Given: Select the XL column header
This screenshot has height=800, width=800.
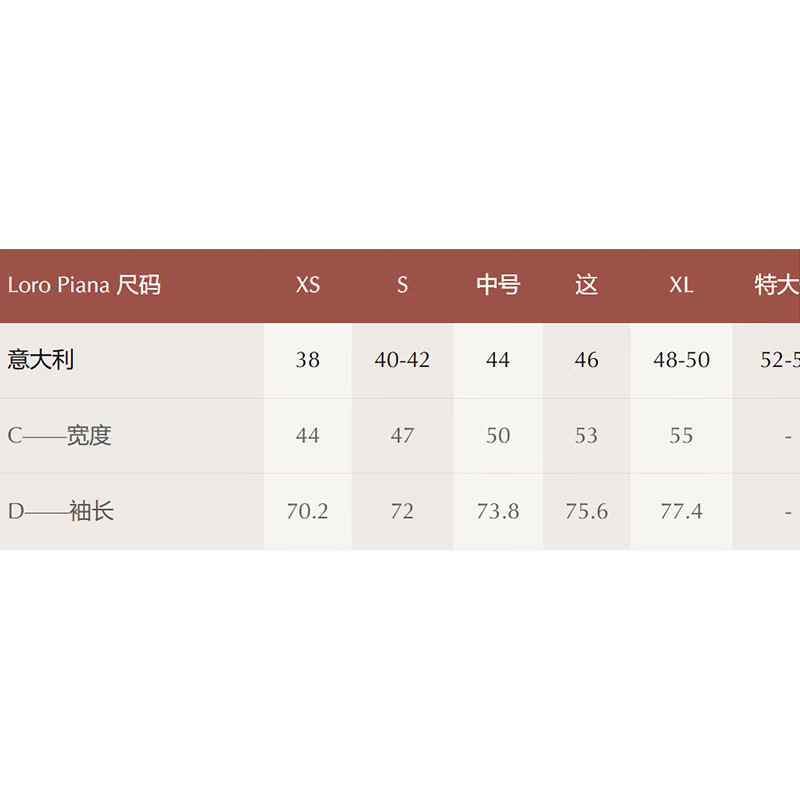Looking at the screenshot, I should (x=681, y=285).
